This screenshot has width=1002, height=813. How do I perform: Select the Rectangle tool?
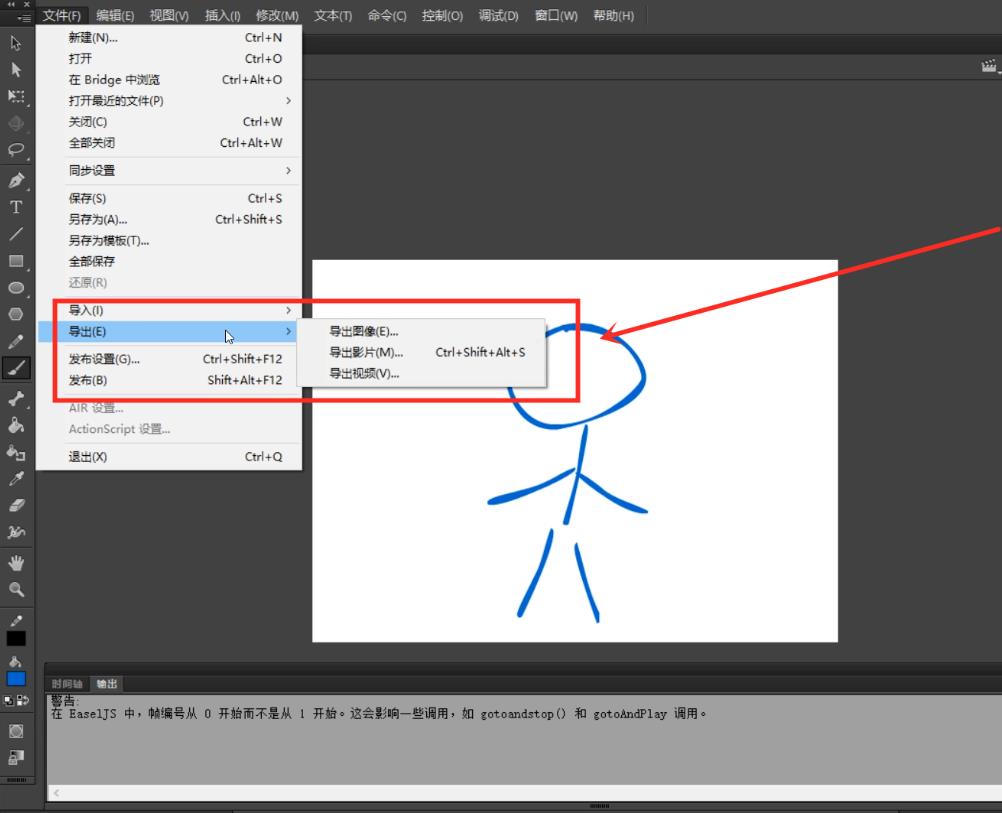(16, 261)
